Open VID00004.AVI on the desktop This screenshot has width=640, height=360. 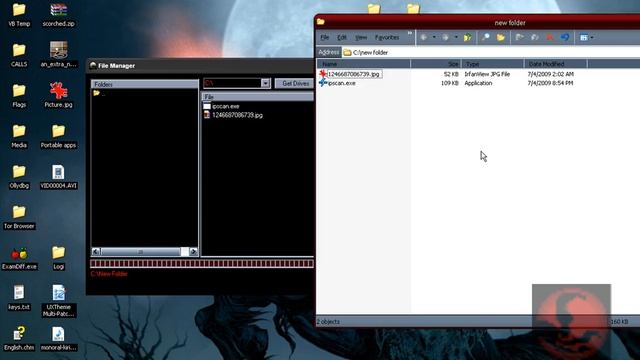(x=58, y=177)
